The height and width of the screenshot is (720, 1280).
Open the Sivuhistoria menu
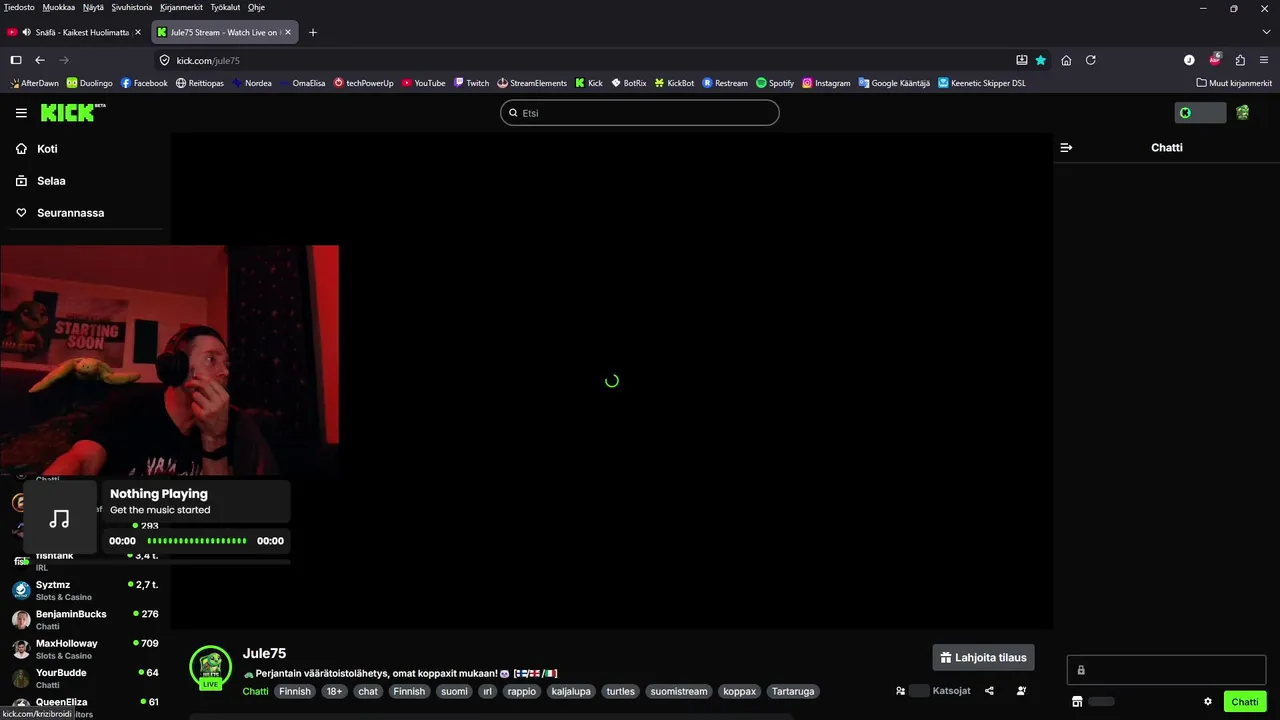click(x=132, y=7)
